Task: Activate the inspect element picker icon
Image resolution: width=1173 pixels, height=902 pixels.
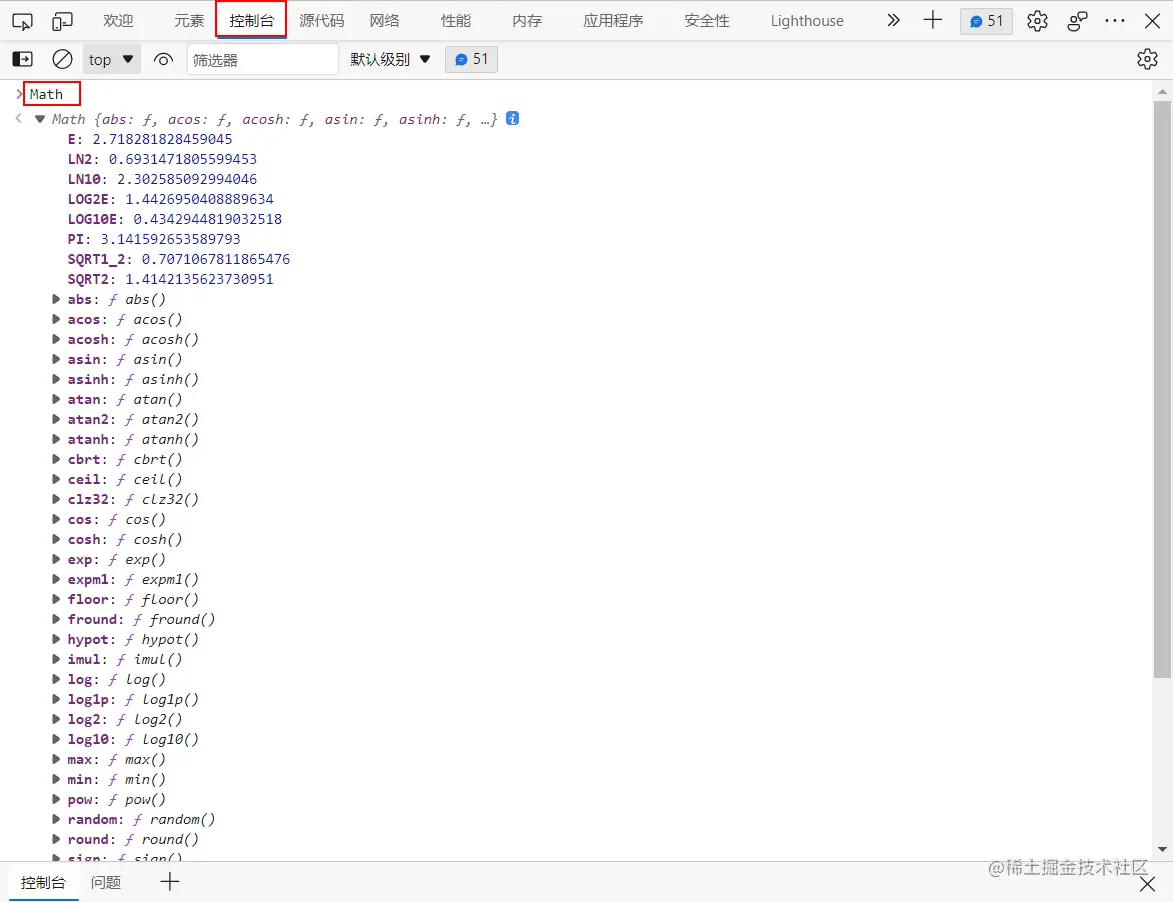Action: [22, 21]
